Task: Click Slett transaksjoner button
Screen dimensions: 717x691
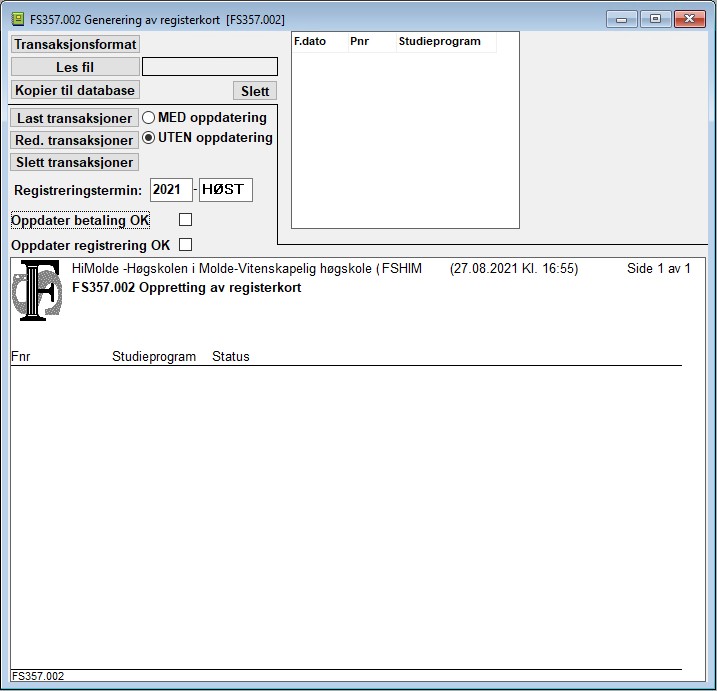Action: pos(74,162)
